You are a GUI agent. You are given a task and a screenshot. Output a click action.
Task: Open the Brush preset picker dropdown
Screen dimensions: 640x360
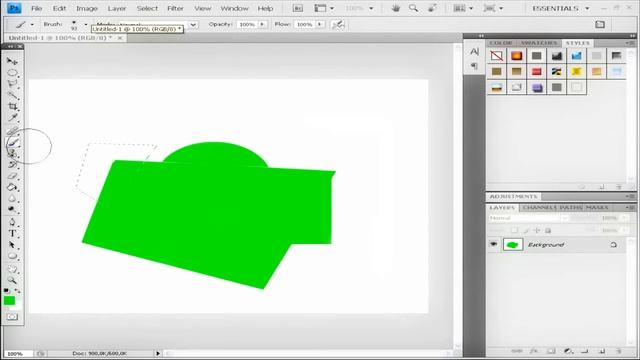point(86,24)
